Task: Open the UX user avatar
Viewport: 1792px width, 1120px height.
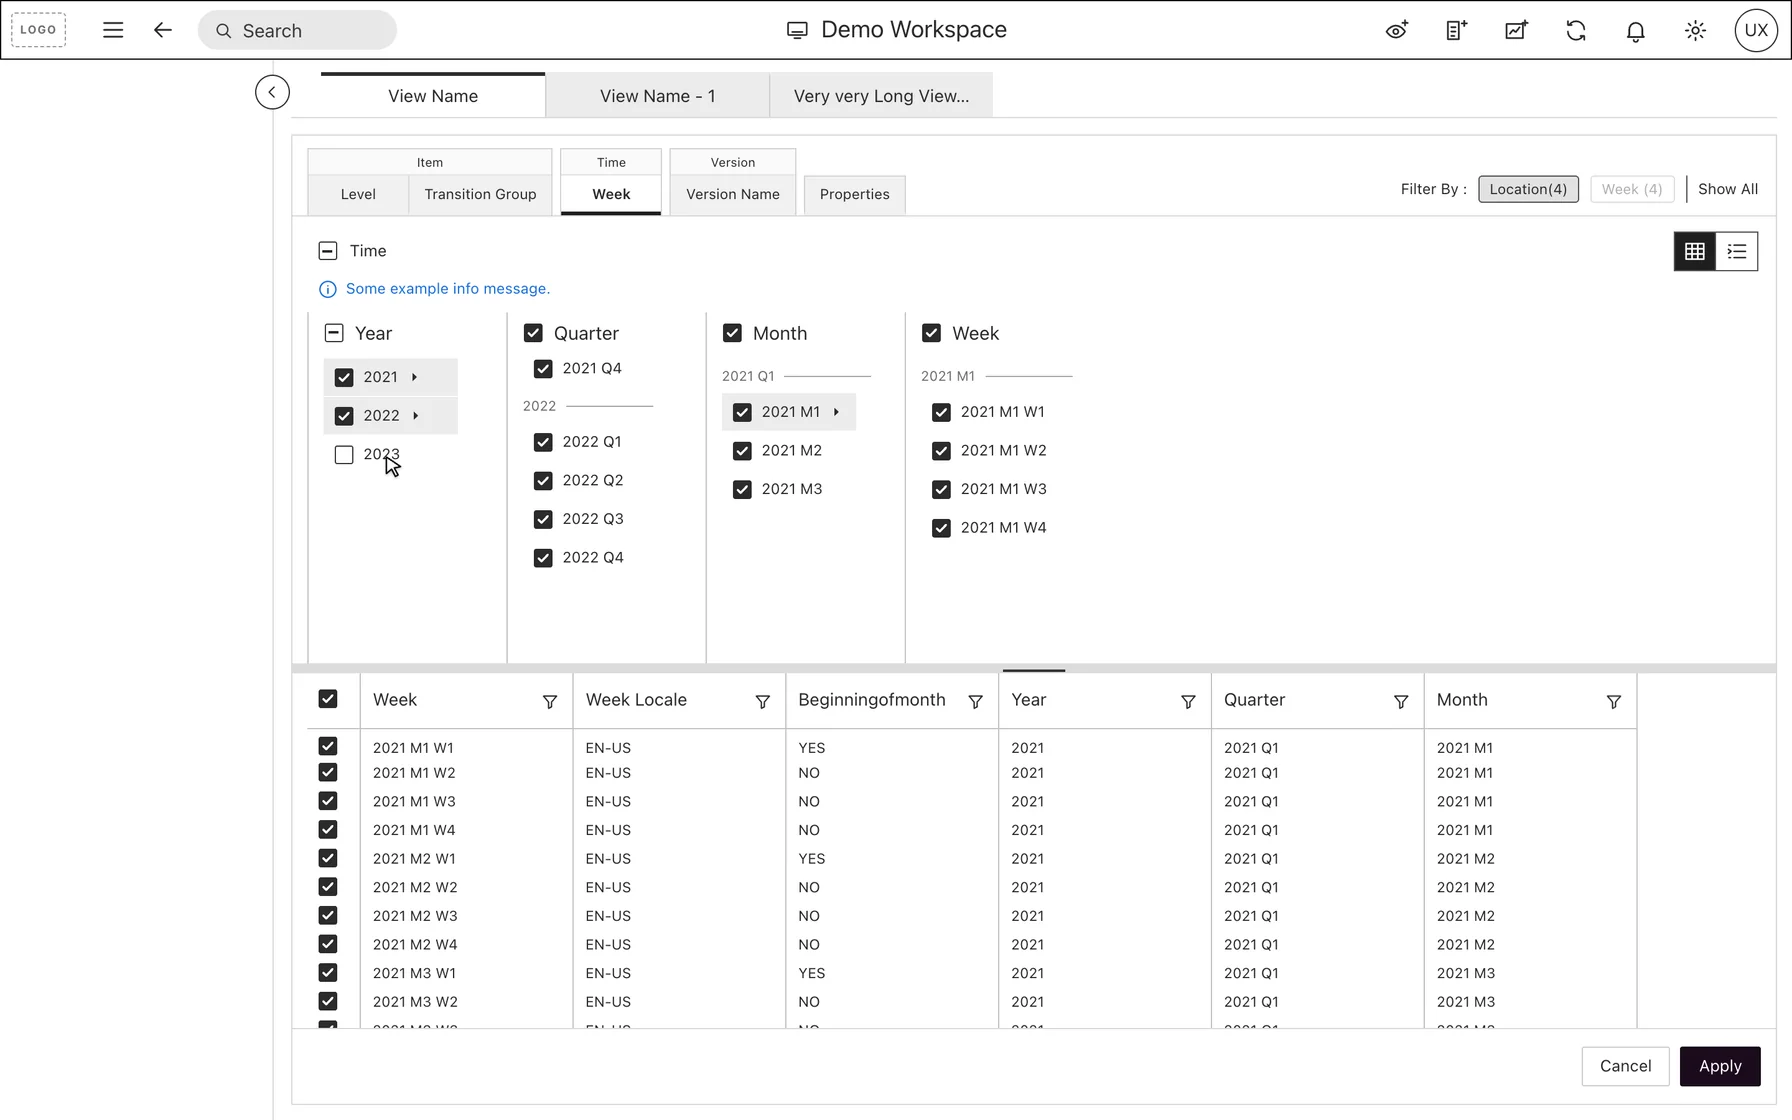Action: click(x=1756, y=30)
